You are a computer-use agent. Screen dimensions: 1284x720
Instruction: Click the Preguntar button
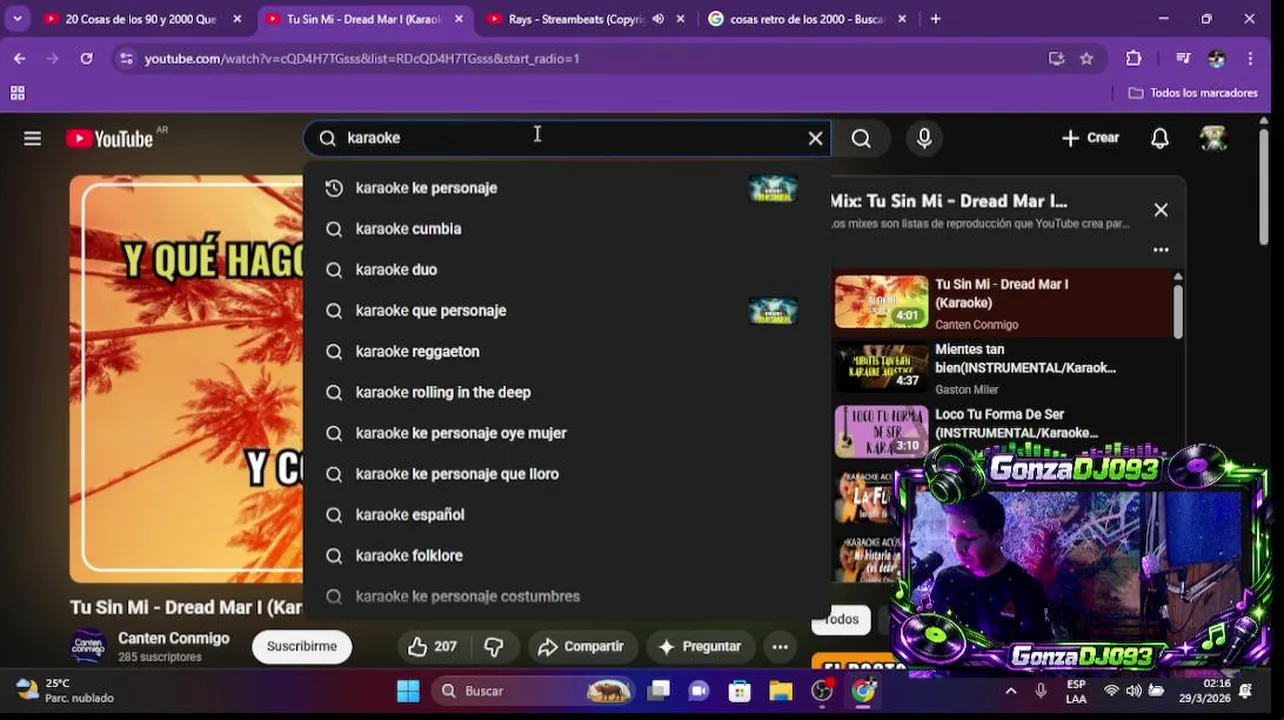[x=699, y=647]
